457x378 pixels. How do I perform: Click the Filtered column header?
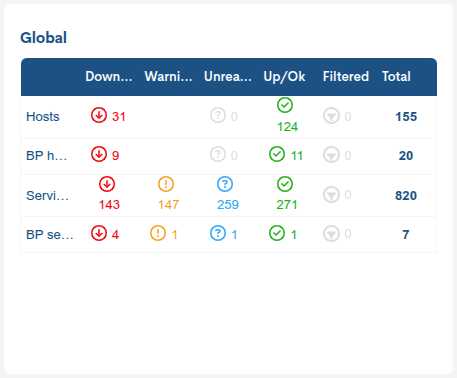coord(346,76)
